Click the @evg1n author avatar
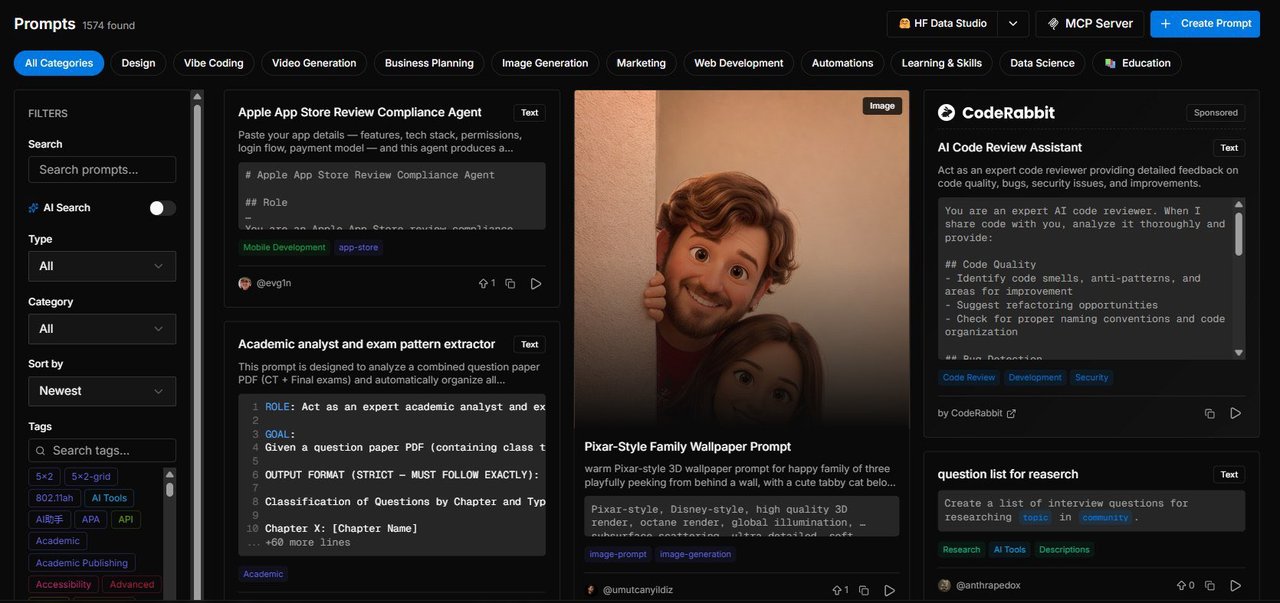 point(244,283)
